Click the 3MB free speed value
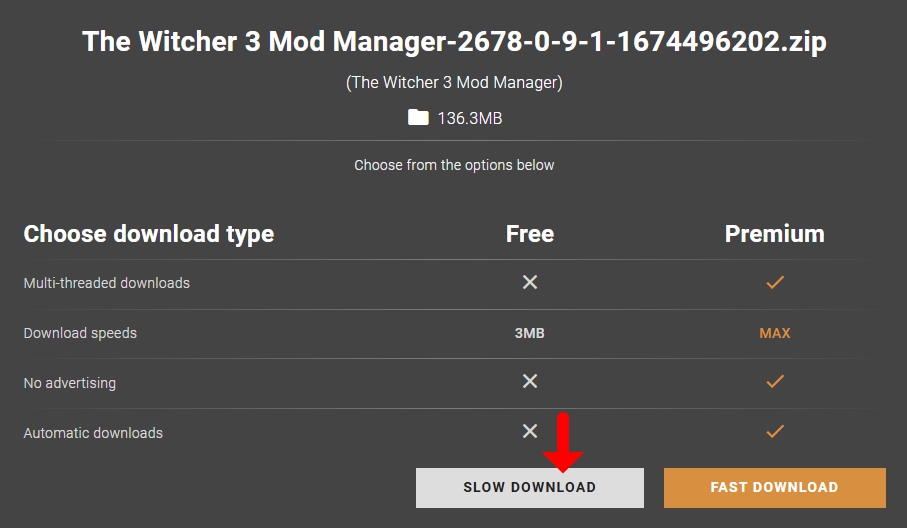Image resolution: width=907 pixels, height=528 pixels. [x=530, y=333]
